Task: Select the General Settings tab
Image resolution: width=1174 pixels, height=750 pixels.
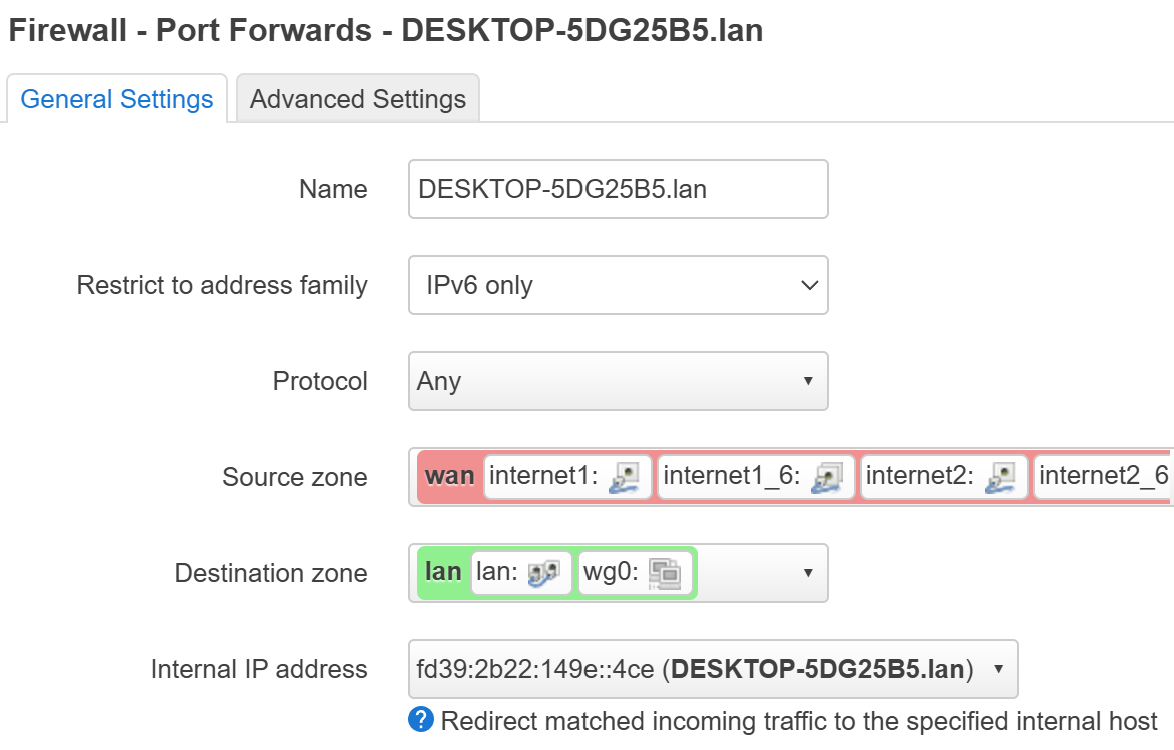Action: click(x=117, y=99)
